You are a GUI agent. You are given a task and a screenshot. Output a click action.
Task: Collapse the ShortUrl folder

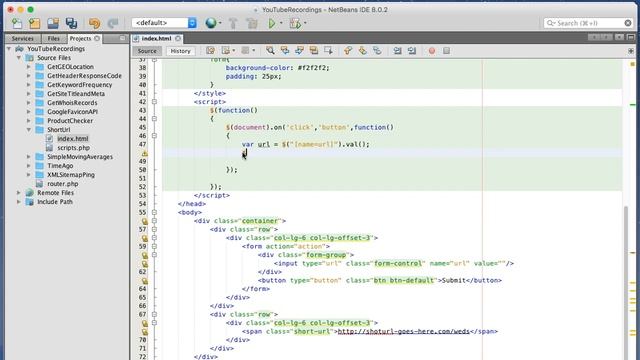29,130
